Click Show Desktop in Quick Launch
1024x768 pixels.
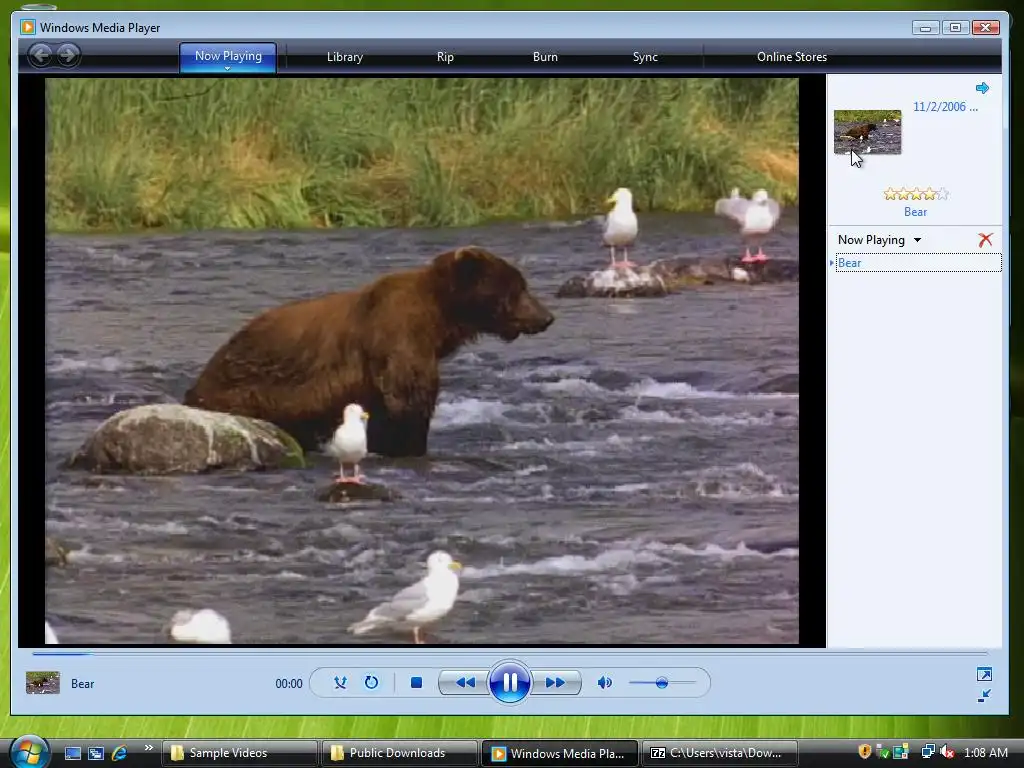[x=73, y=753]
